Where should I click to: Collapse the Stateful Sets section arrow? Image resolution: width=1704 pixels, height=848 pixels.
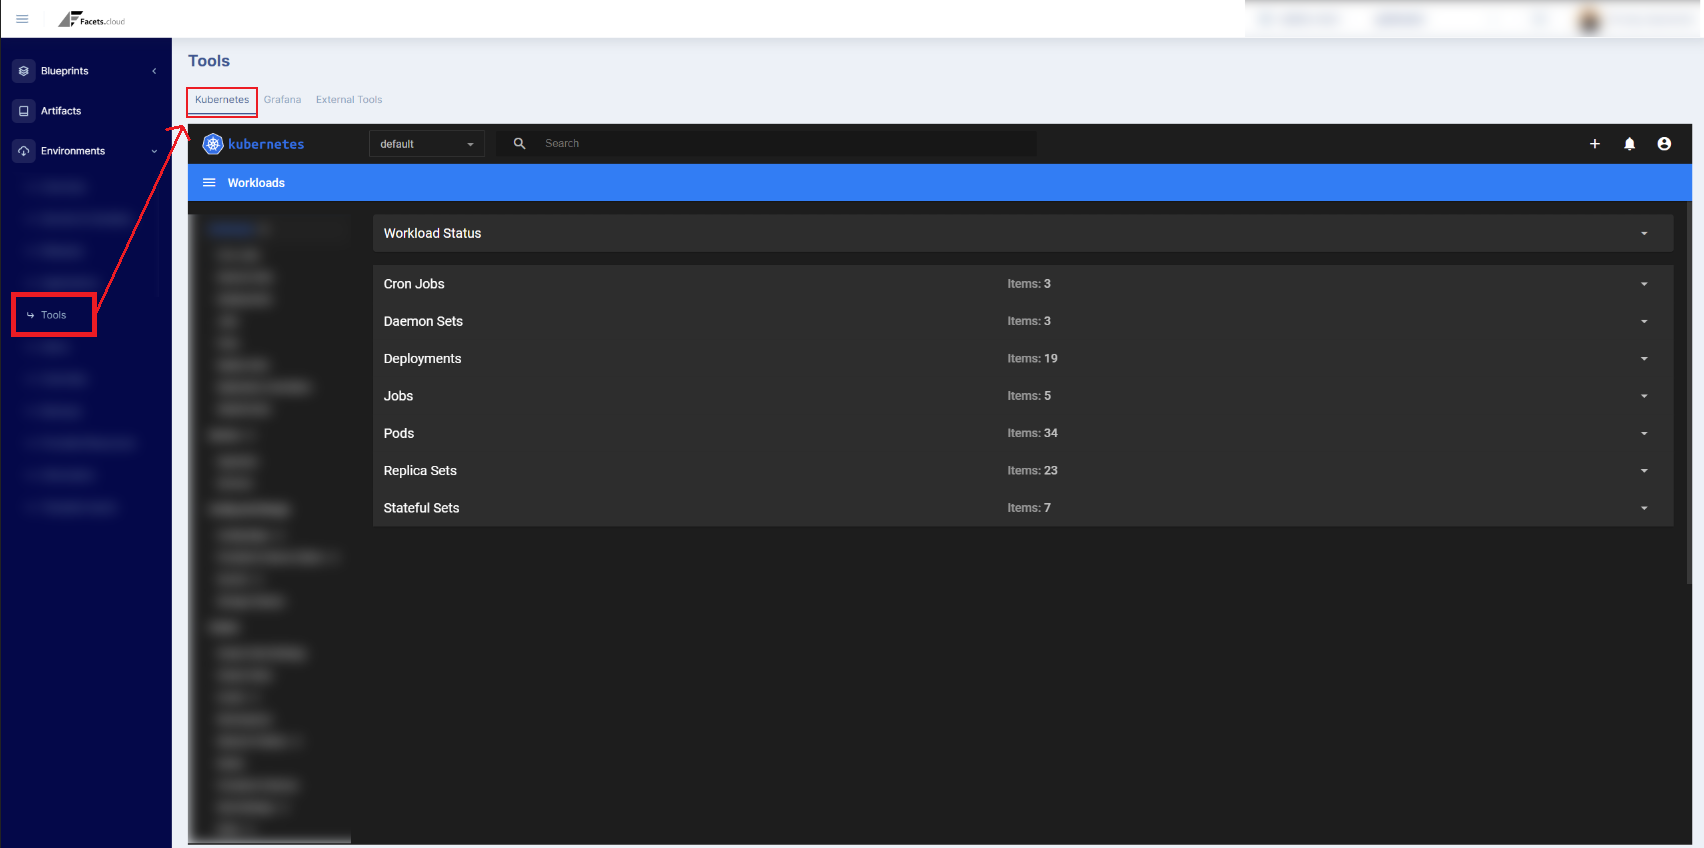(x=1644, y=508)
